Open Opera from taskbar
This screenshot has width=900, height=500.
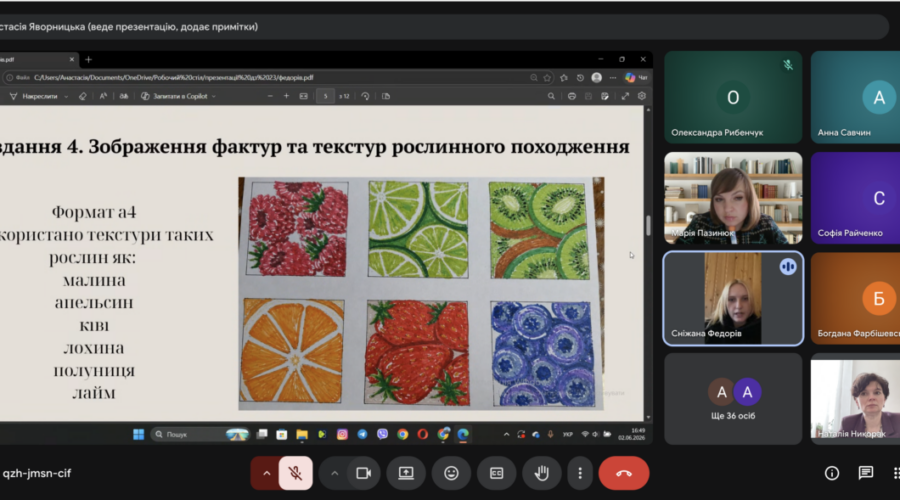coord(422,435)
